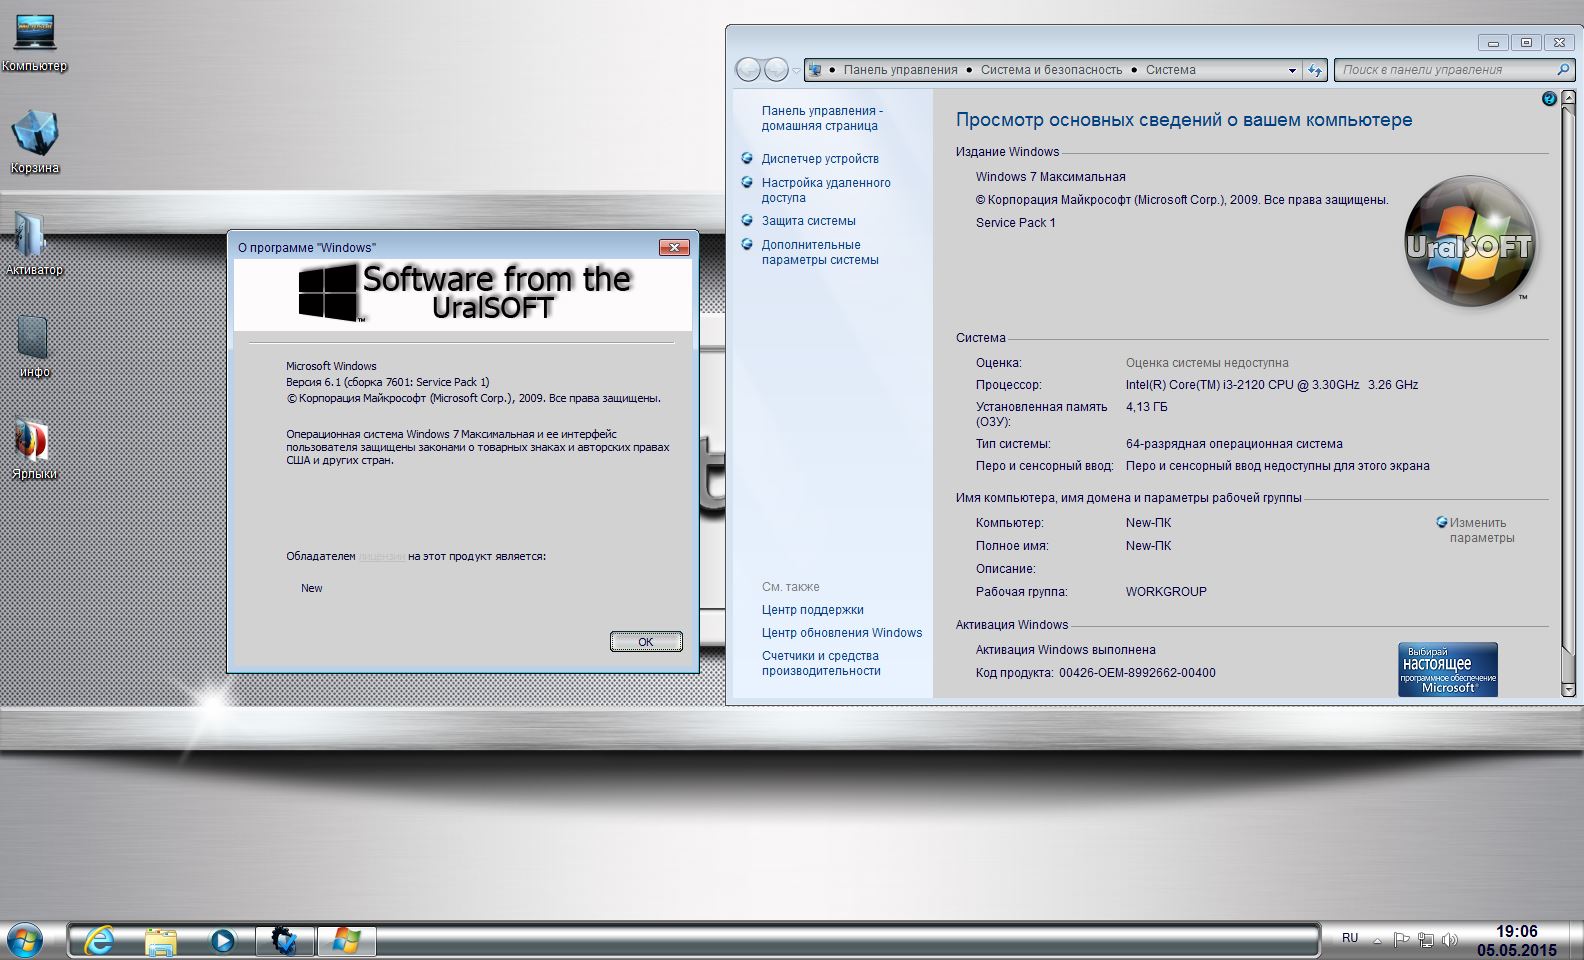The image size is (1584, 960).
Task: Click the лицензии license link in About dialog
Action: click(x=381, y=556)
